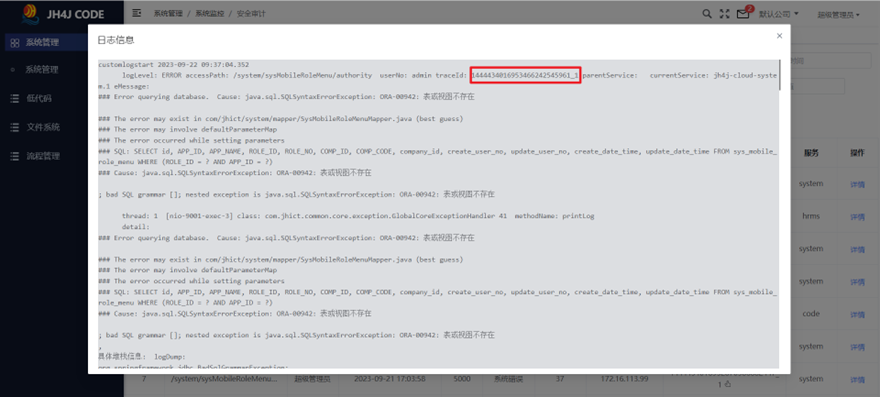Collapse sidebar using the hamburger fold icon

[x=136, y=13]
